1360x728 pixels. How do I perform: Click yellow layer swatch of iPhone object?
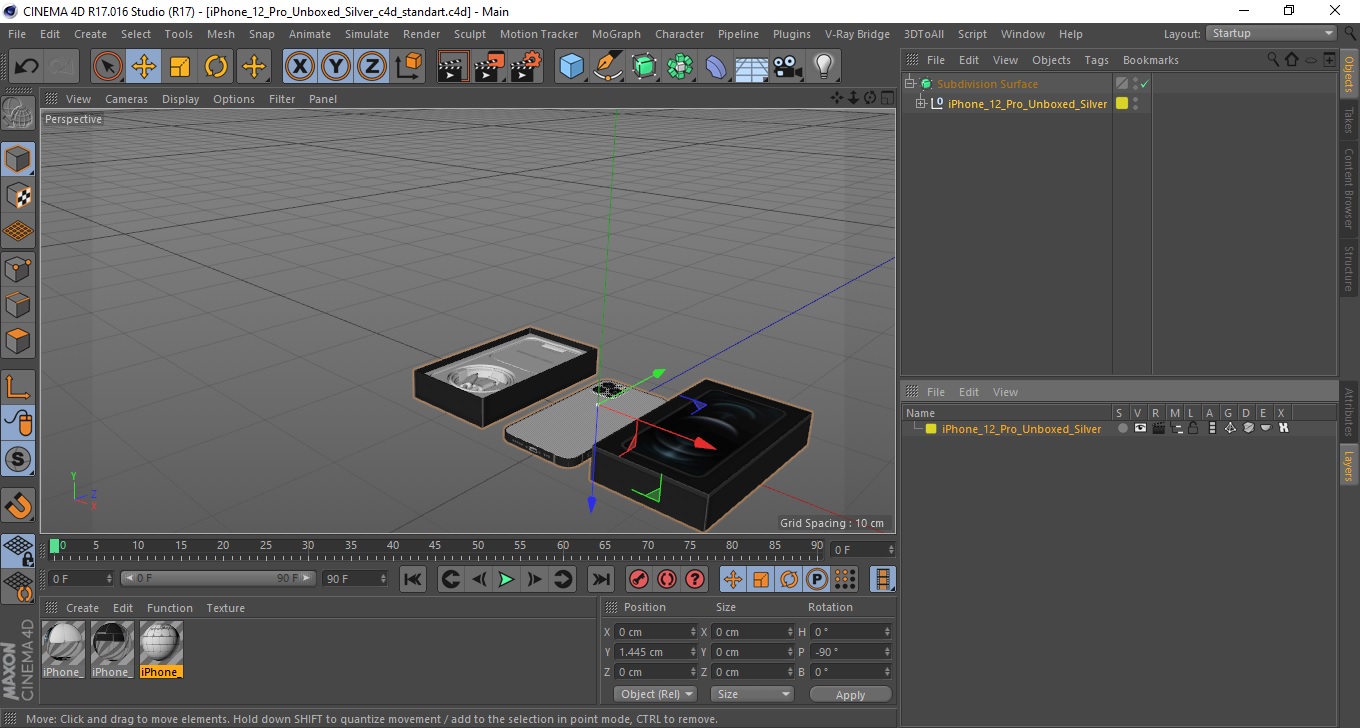click(1122, 104)
